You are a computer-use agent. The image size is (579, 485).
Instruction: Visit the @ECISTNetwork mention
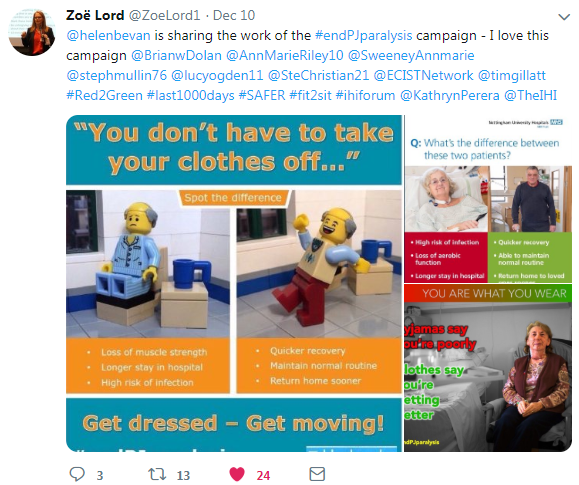(x=423, y=75)
